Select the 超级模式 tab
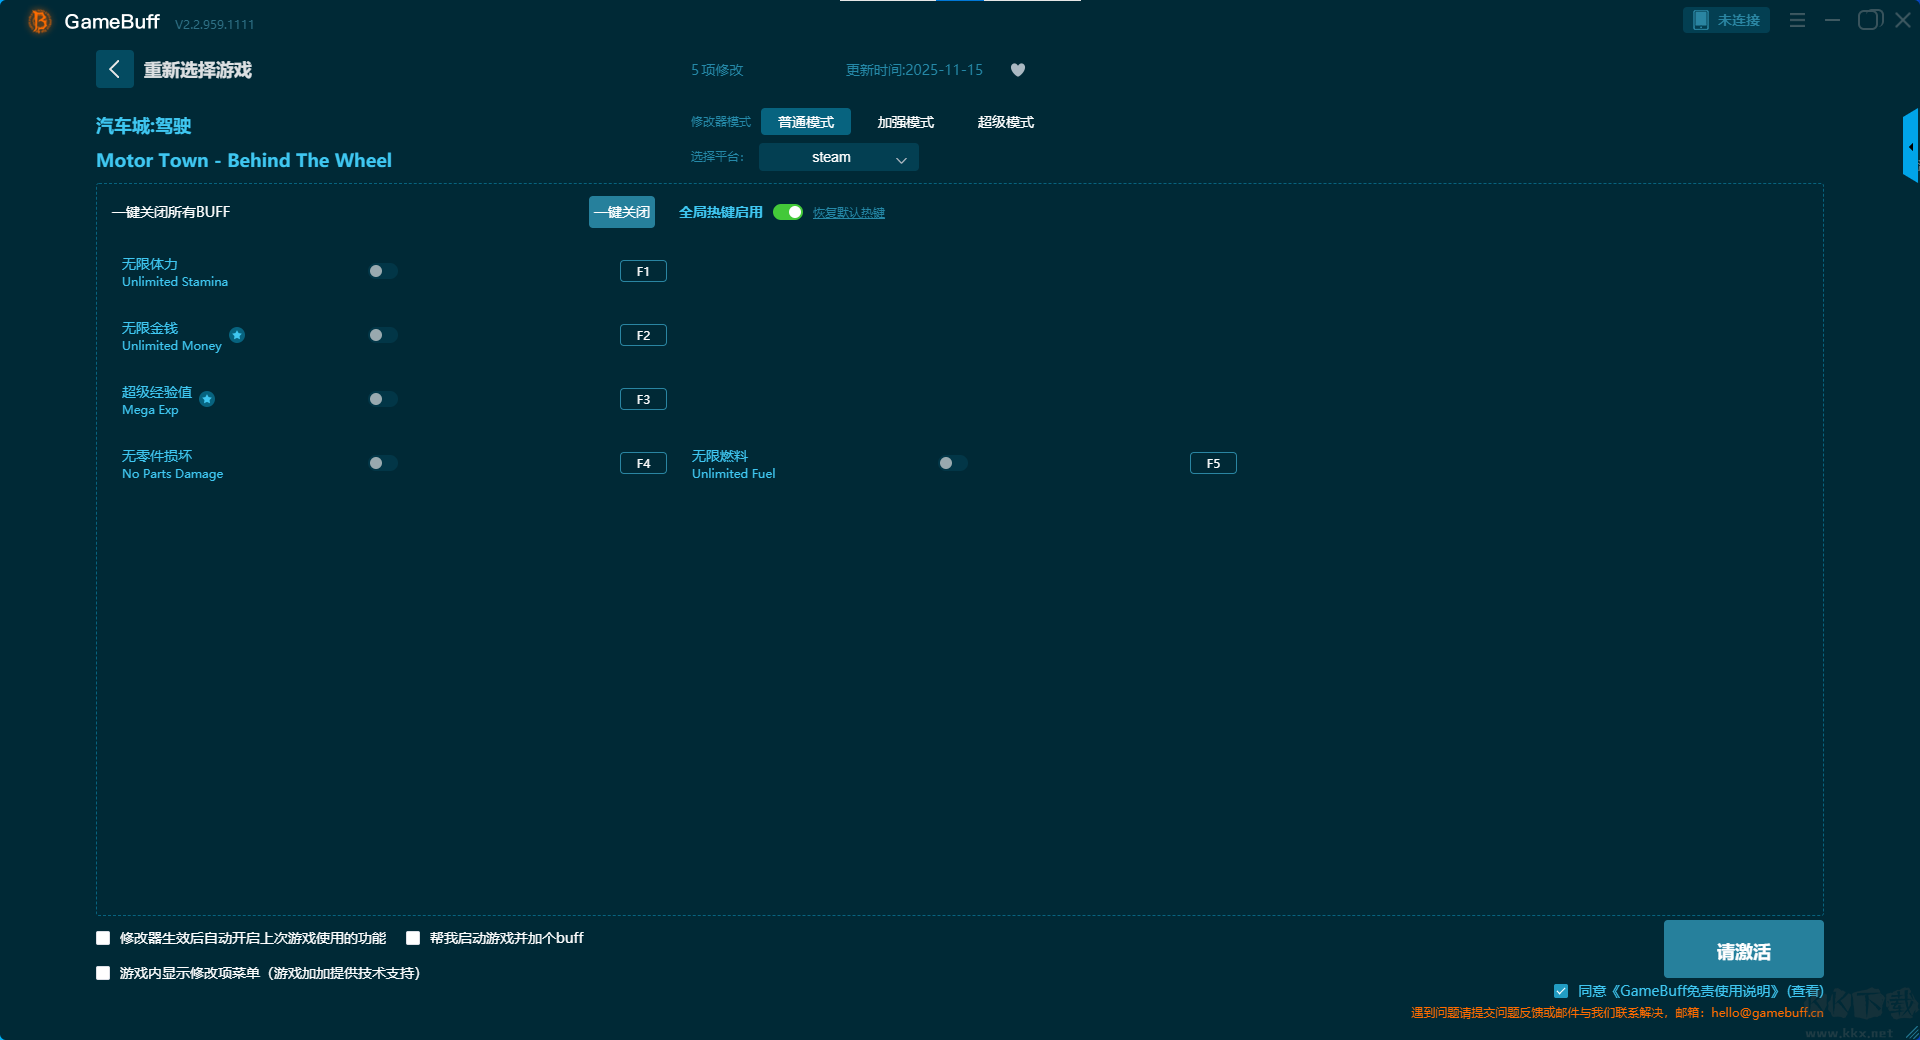This screenshot has width=1920, height=1040. (1005, 122)
